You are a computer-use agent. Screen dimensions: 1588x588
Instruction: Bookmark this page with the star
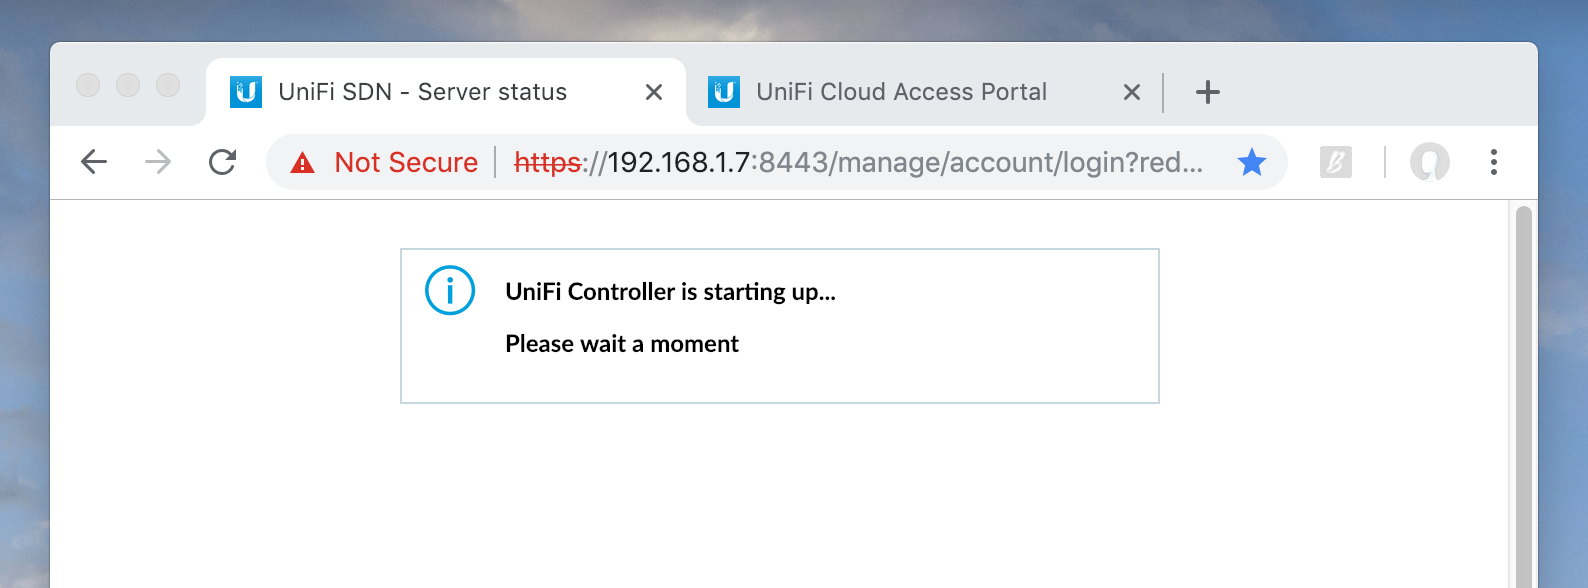point(1251,162)
